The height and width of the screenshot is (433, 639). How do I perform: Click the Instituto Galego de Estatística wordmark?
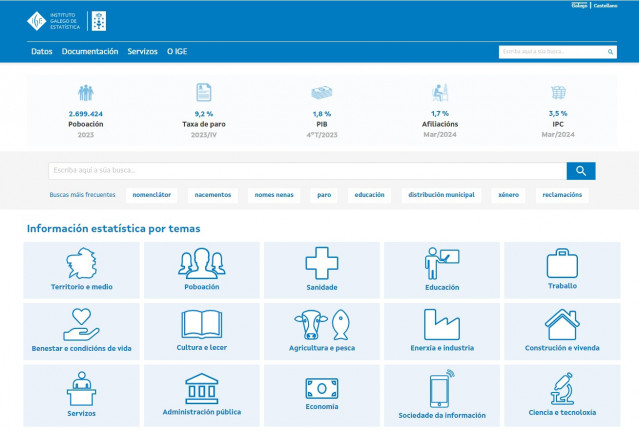65,21
